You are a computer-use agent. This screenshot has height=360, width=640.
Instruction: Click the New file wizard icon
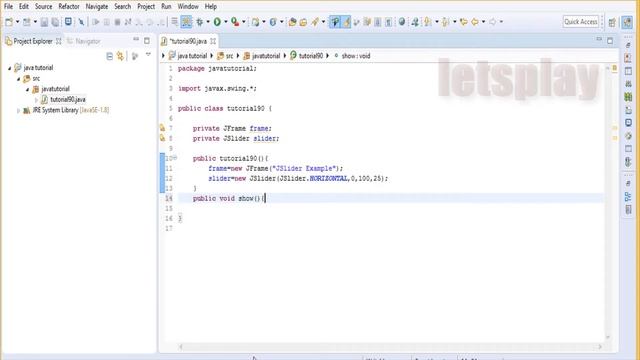(x=9, y=22)
